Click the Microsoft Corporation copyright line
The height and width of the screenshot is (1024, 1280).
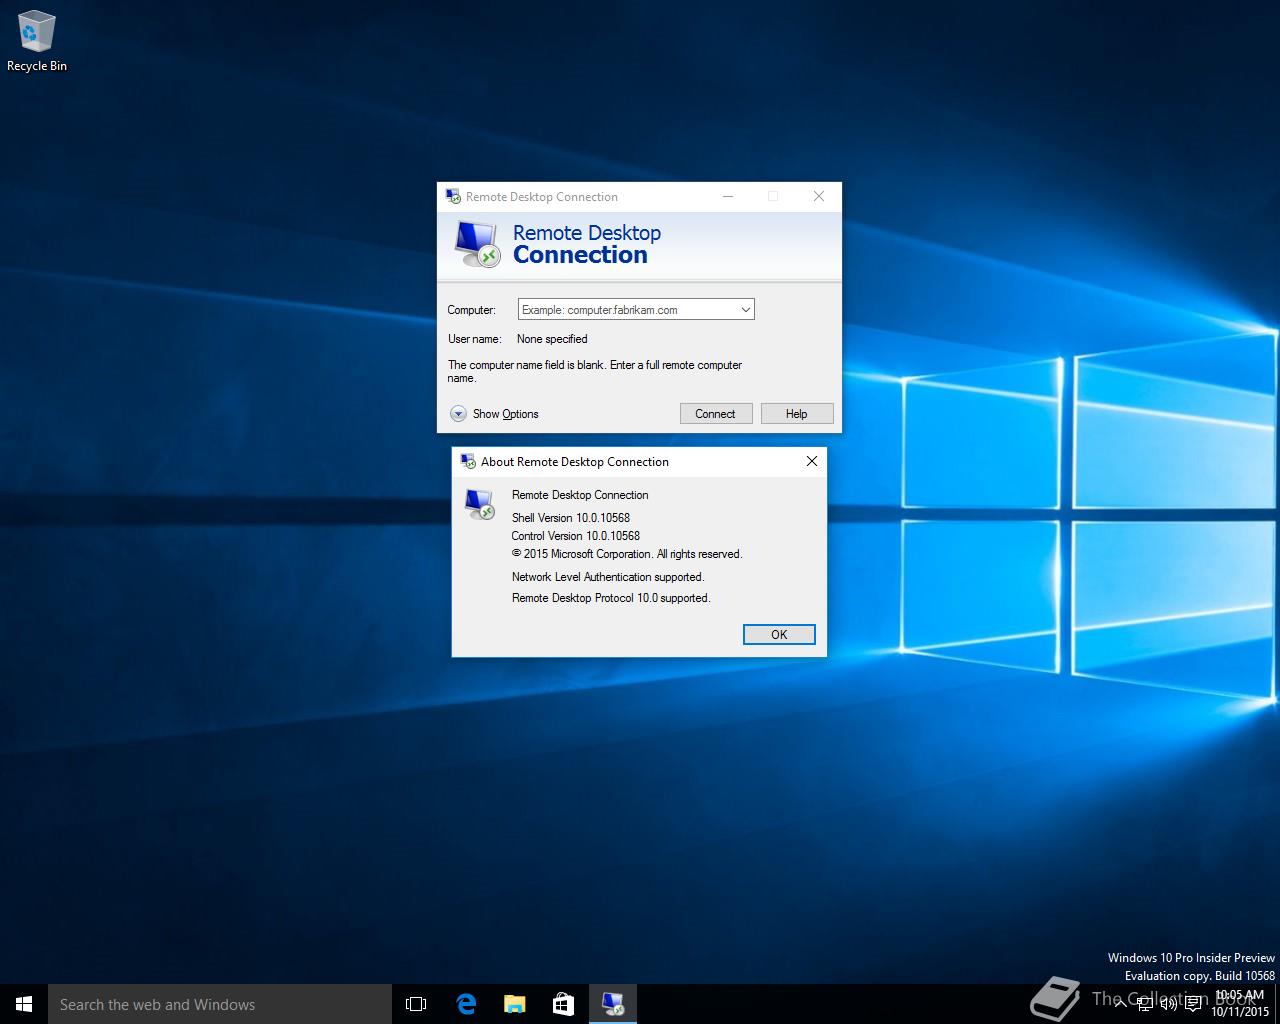(x=627, y=554)
